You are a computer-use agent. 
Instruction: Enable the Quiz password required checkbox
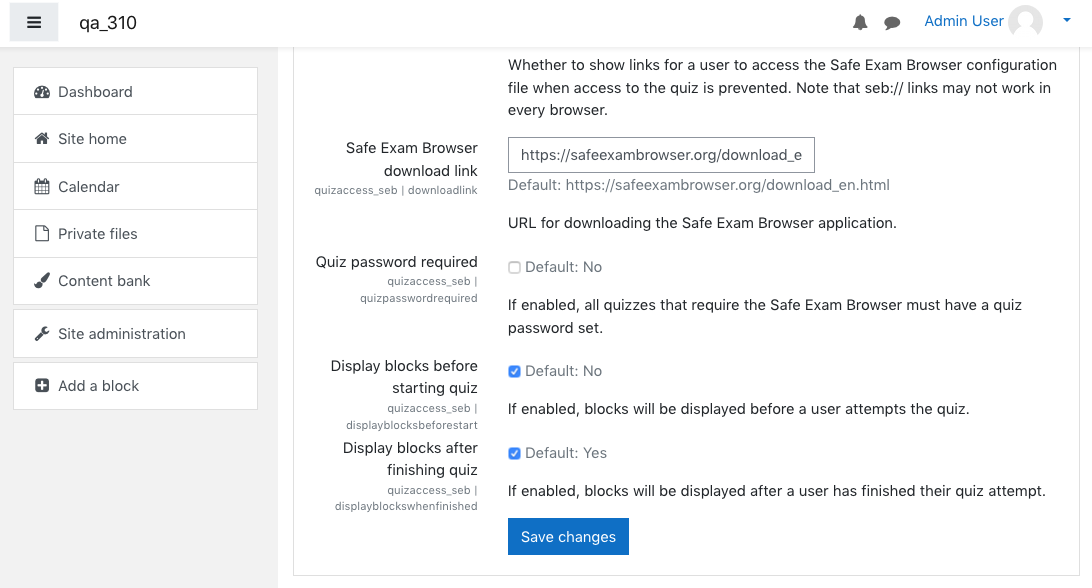click(514, 268)
